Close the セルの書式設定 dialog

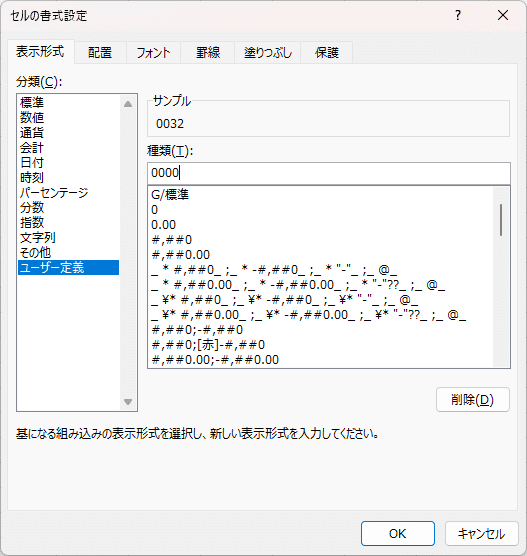503,15
